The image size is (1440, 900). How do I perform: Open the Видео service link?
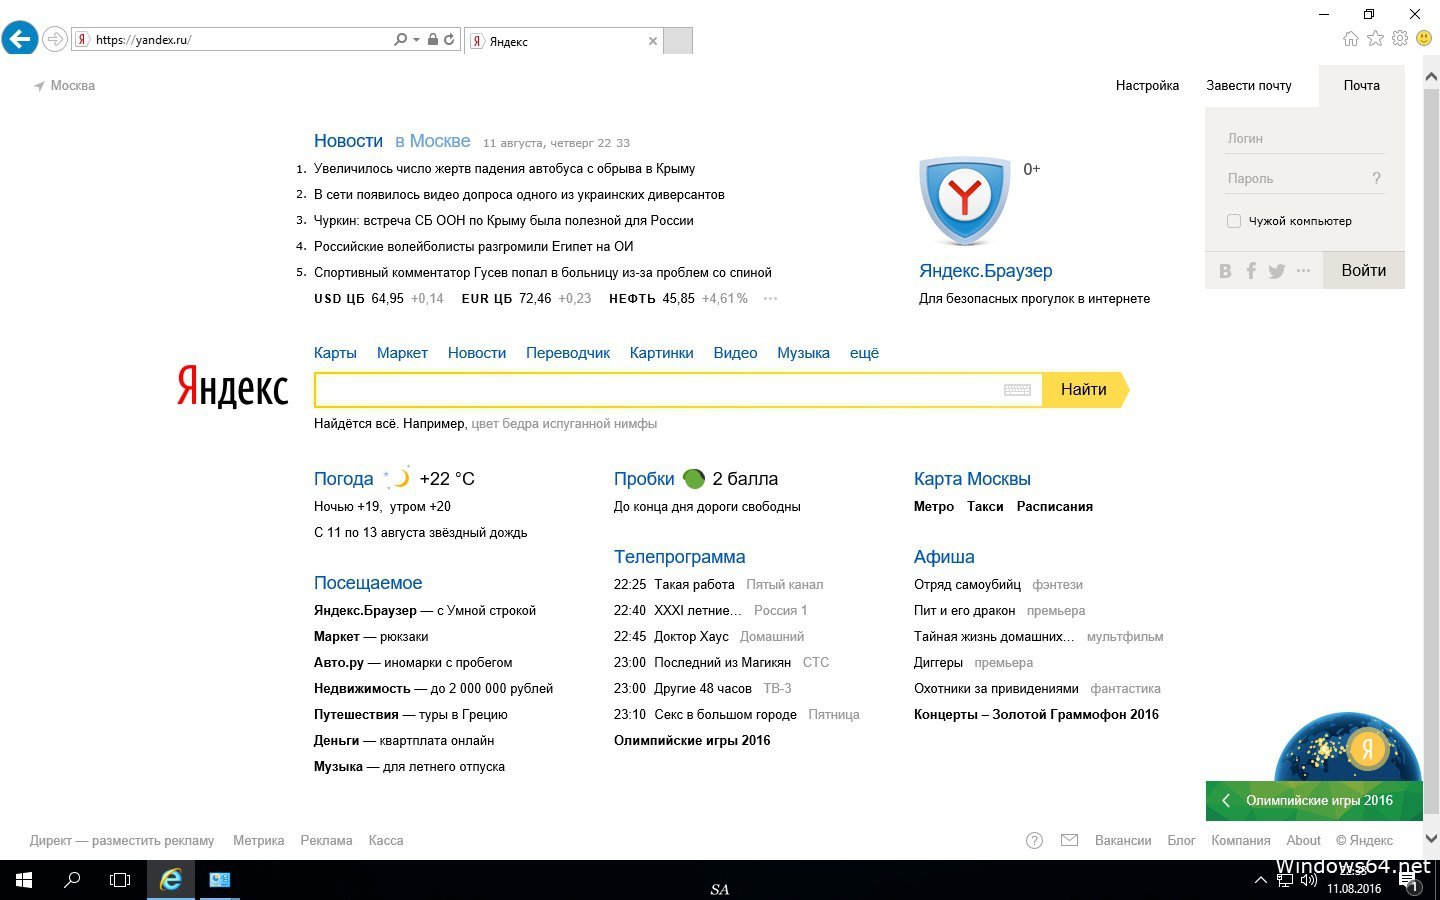tap(735, 353)
